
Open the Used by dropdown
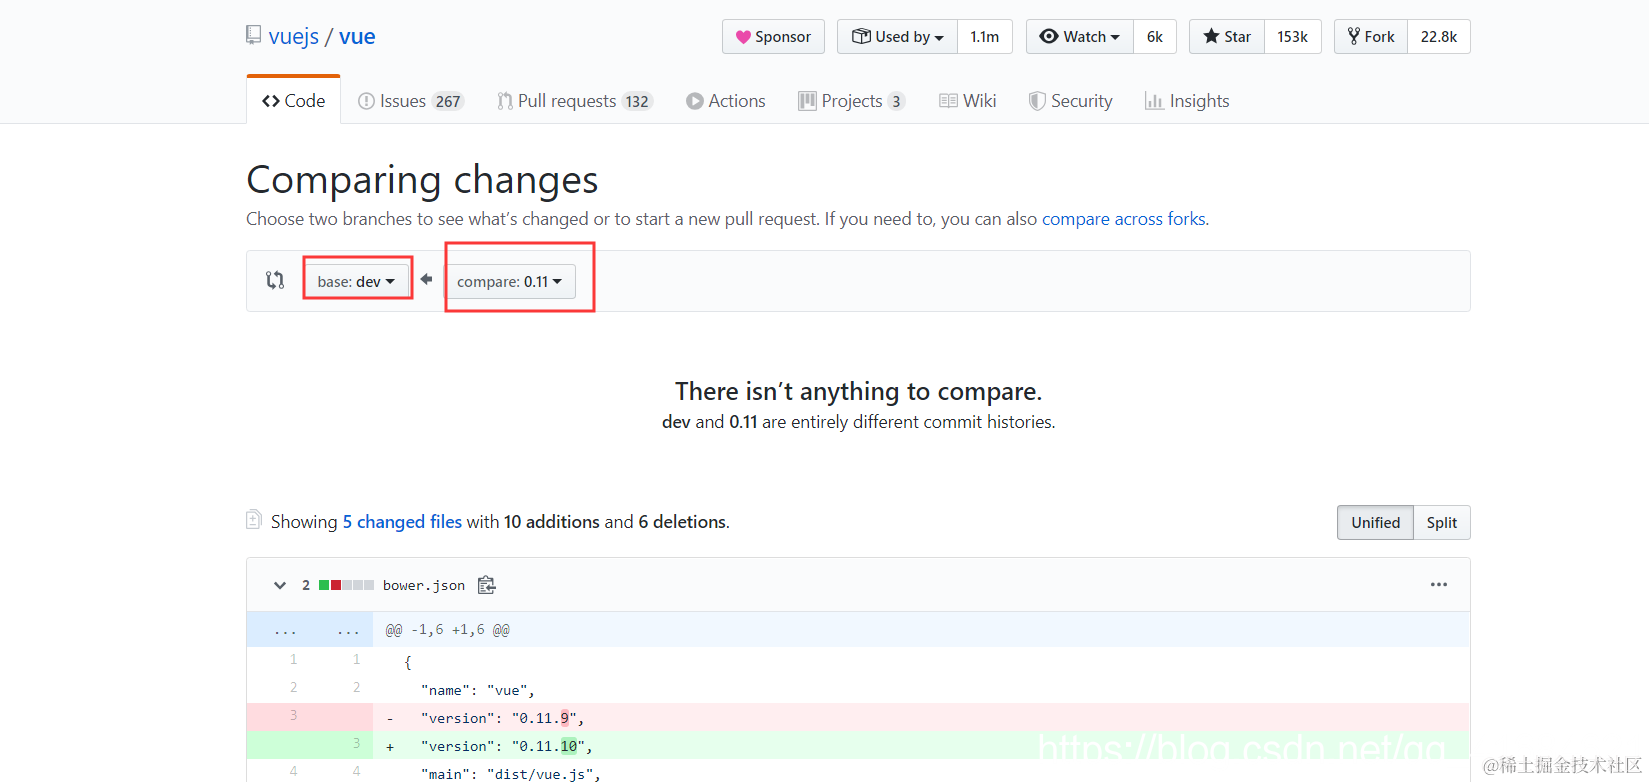coord(897,37)
